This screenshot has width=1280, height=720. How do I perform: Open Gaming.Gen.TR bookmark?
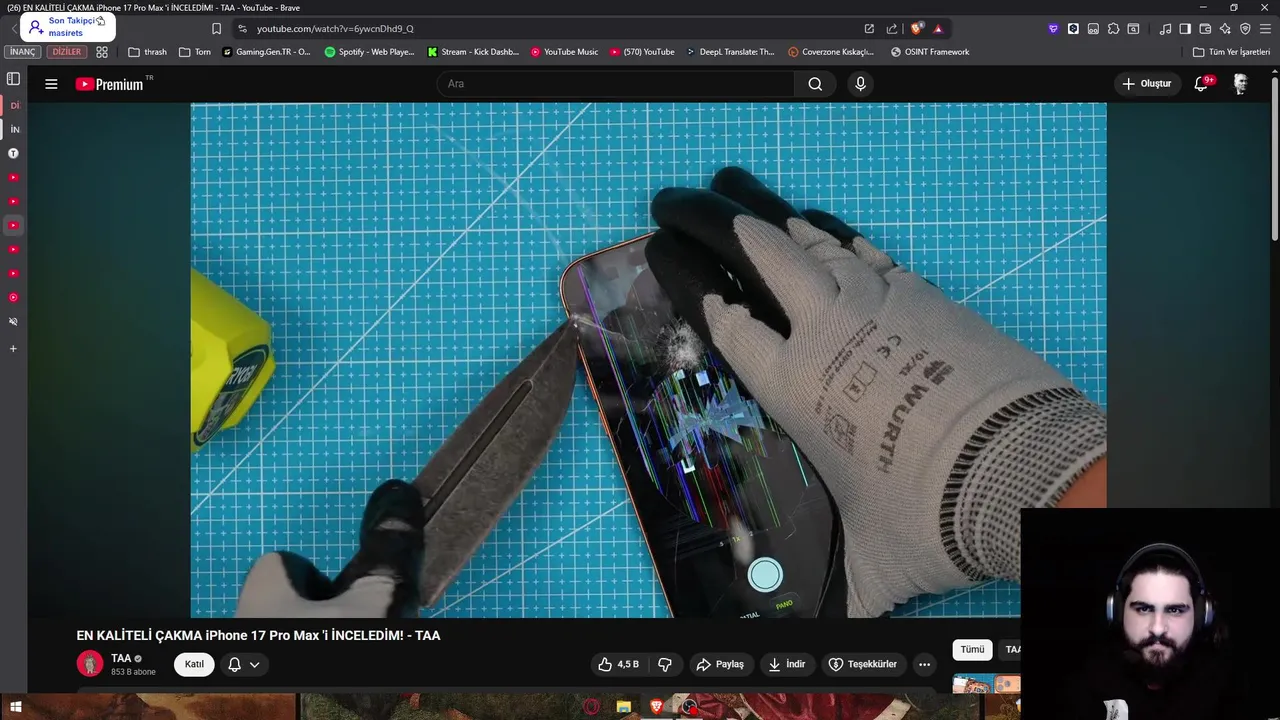pyautogui.click(x=266, y=52)
